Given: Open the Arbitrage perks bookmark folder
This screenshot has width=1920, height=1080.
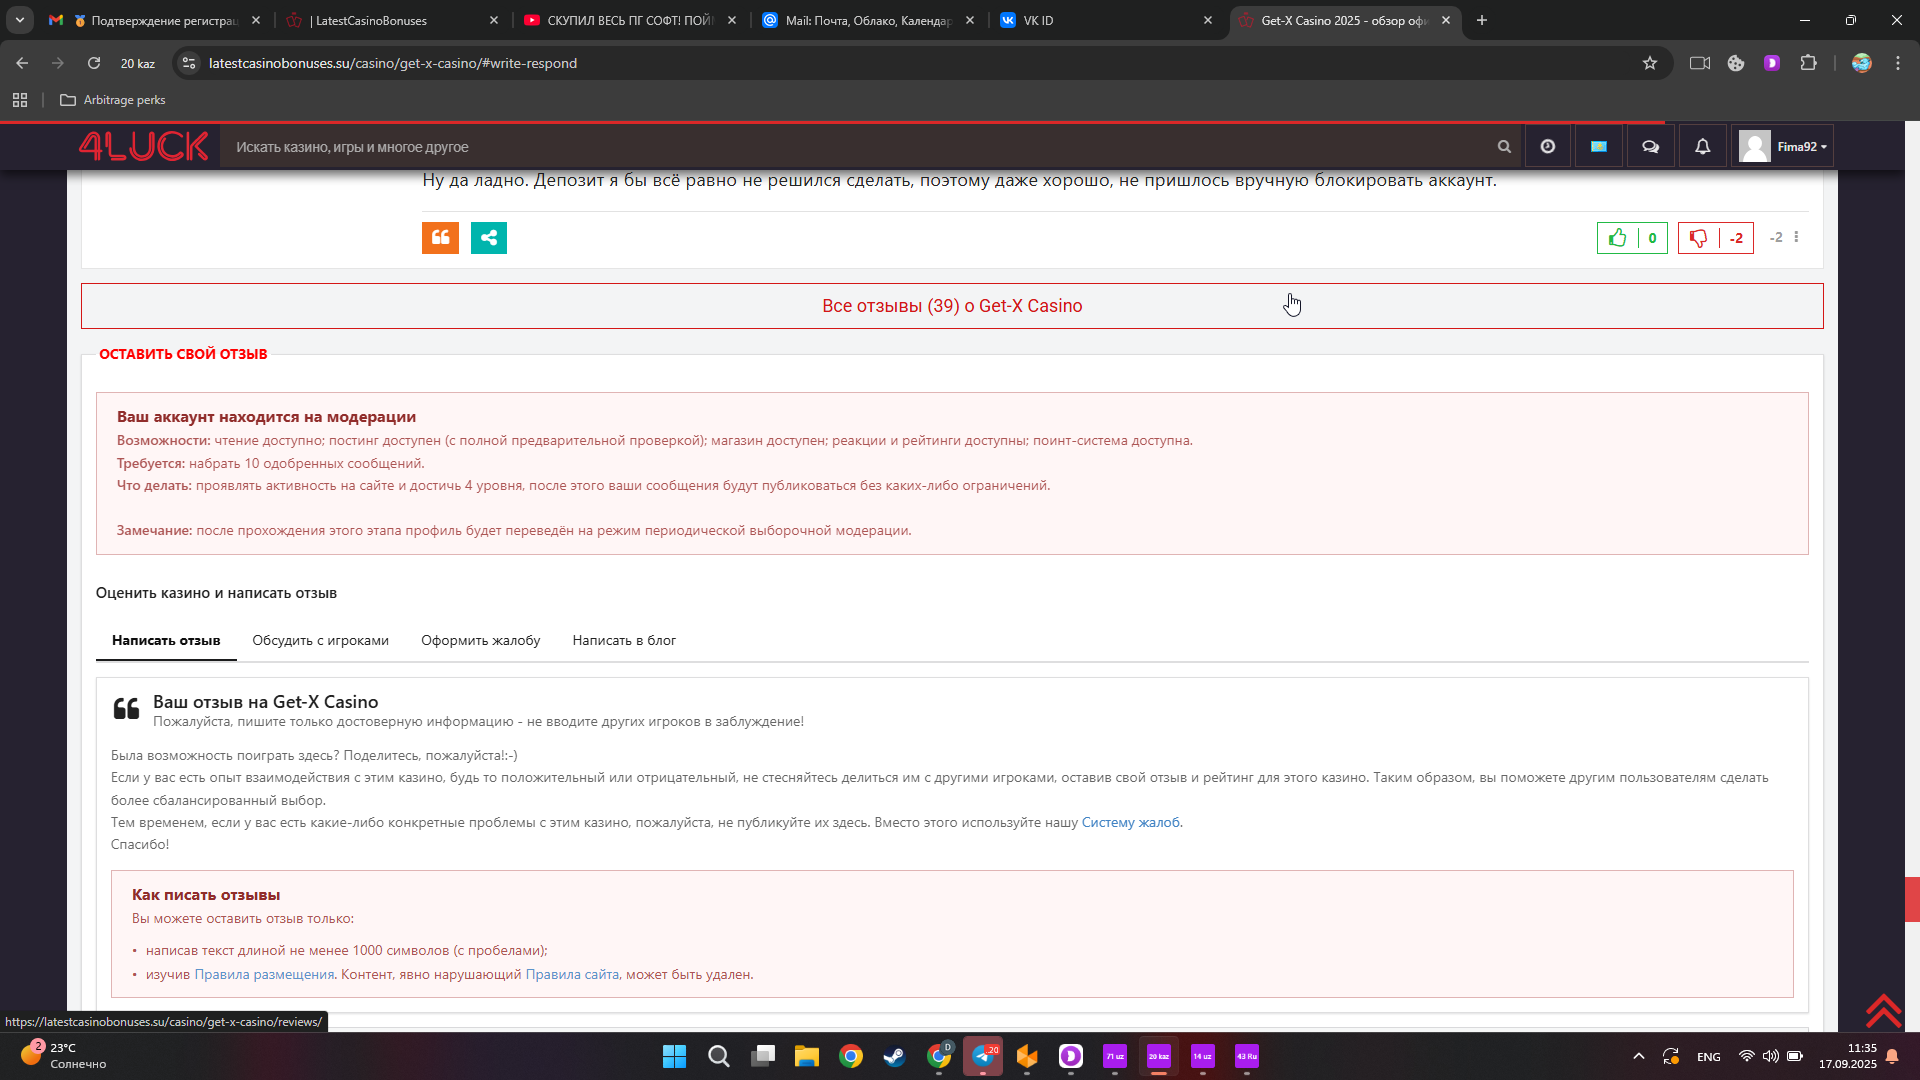Looking at the screenshot, I should pyautogui.click(x=113, y=100).
